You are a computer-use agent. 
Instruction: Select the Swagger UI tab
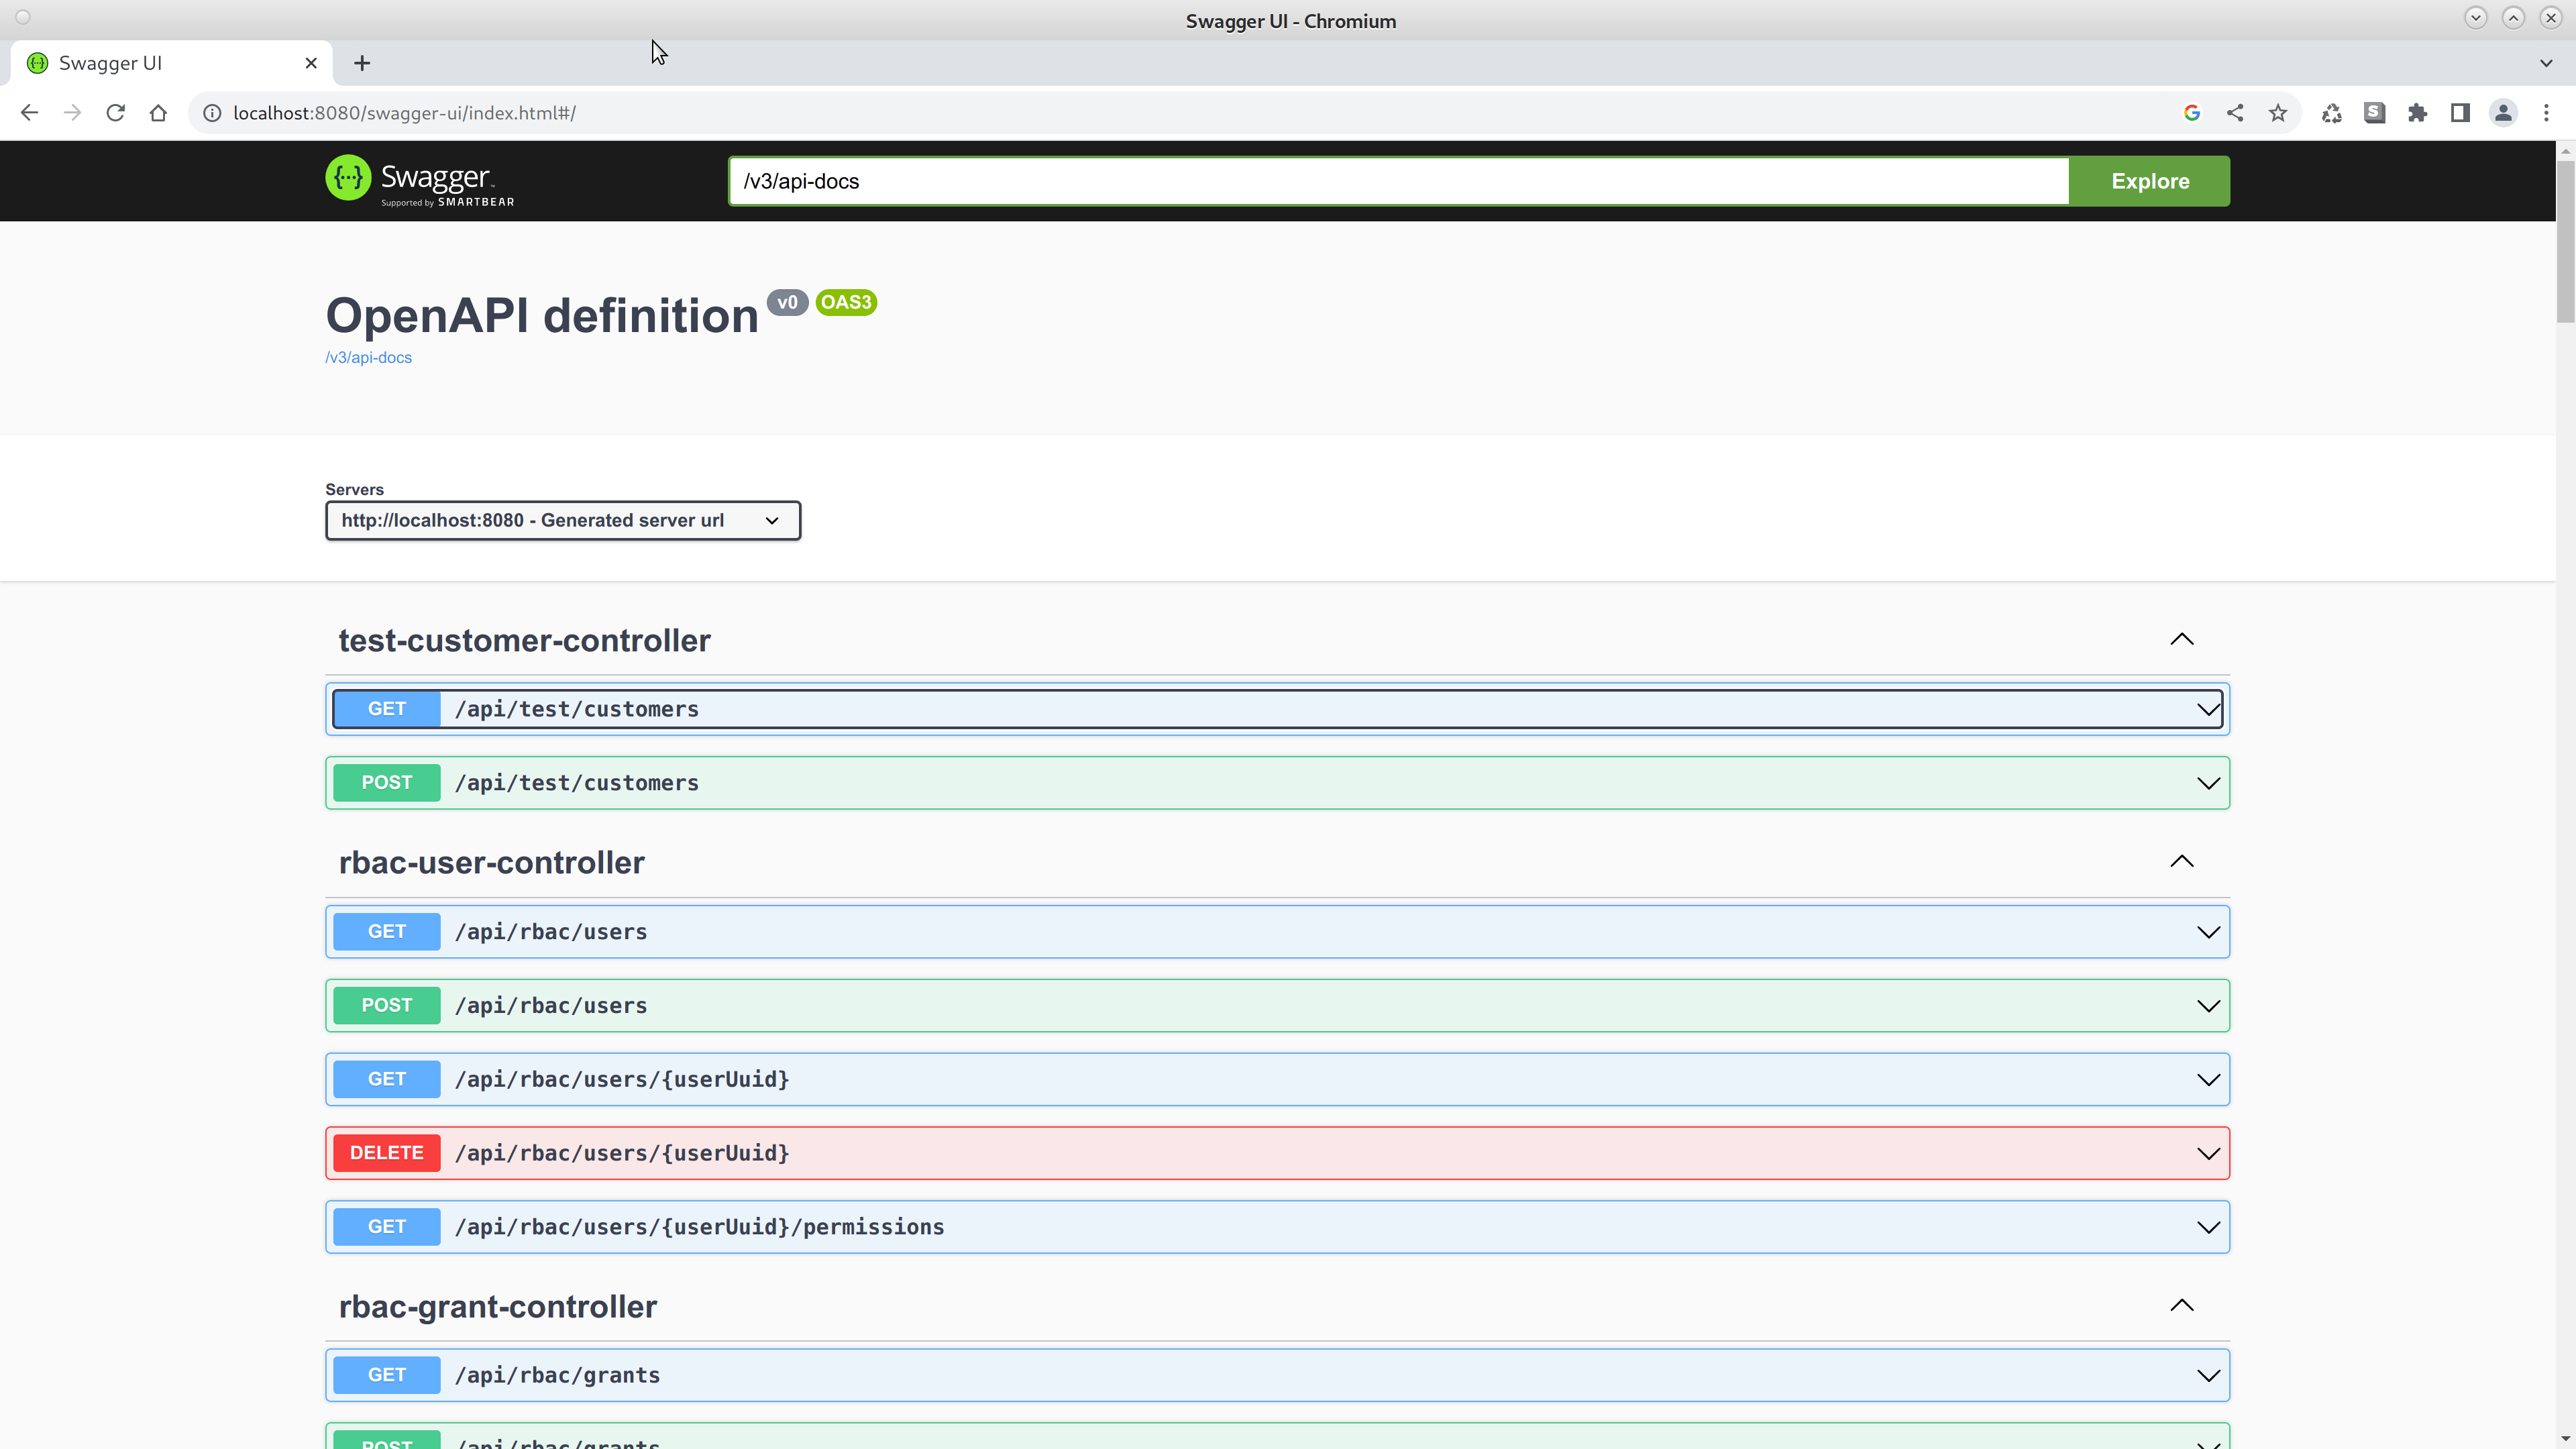[x=172, y=63]
